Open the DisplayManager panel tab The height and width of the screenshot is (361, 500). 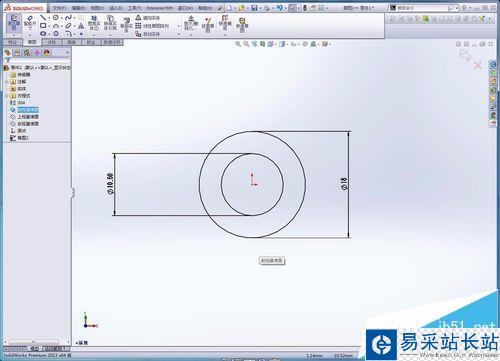[47, 52]
